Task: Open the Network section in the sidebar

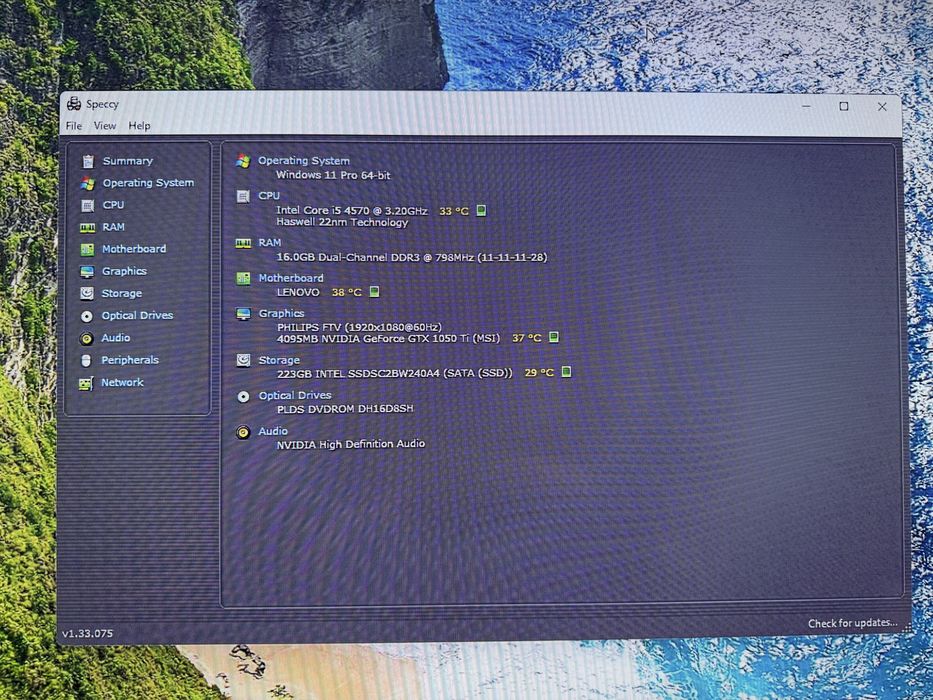Action: 122,382
